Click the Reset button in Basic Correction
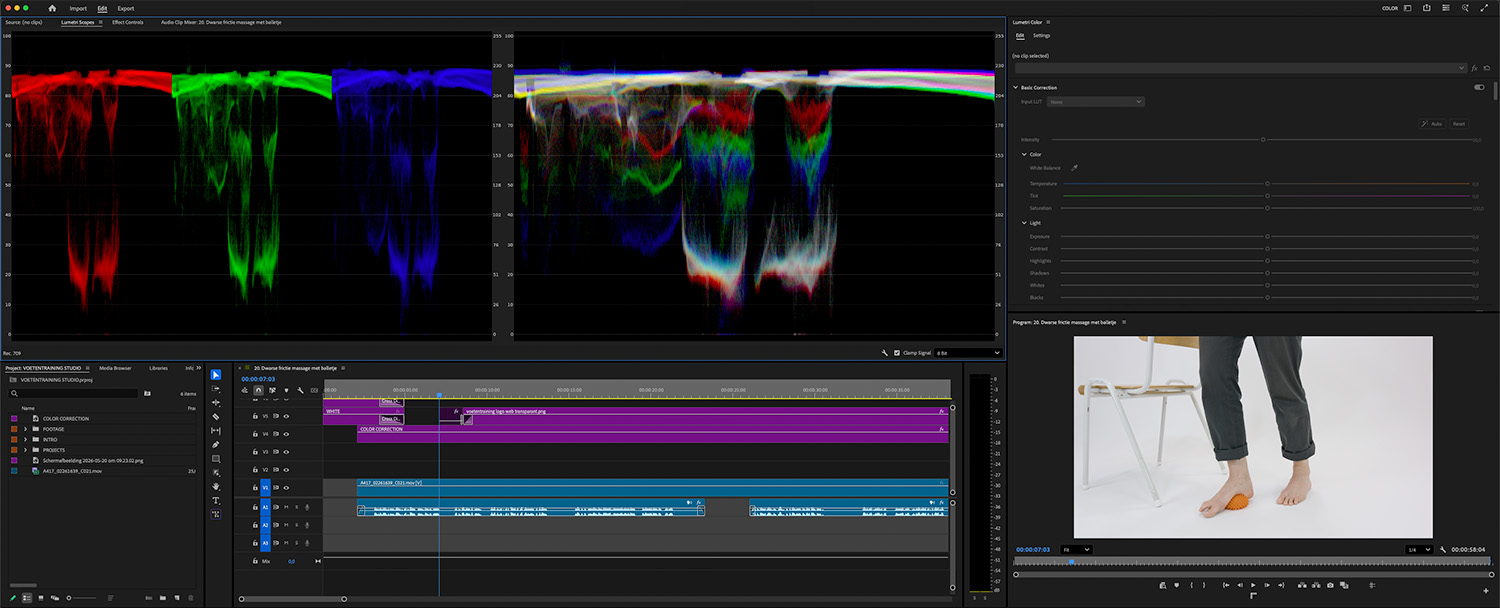This screenshot has width=1500, height=608. (x=1459, y=124)
